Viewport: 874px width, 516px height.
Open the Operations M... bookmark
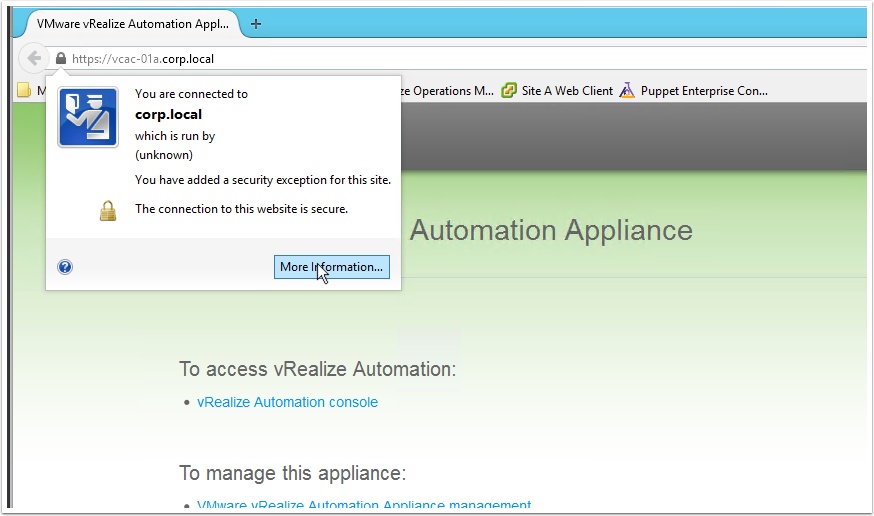[446, 91]
